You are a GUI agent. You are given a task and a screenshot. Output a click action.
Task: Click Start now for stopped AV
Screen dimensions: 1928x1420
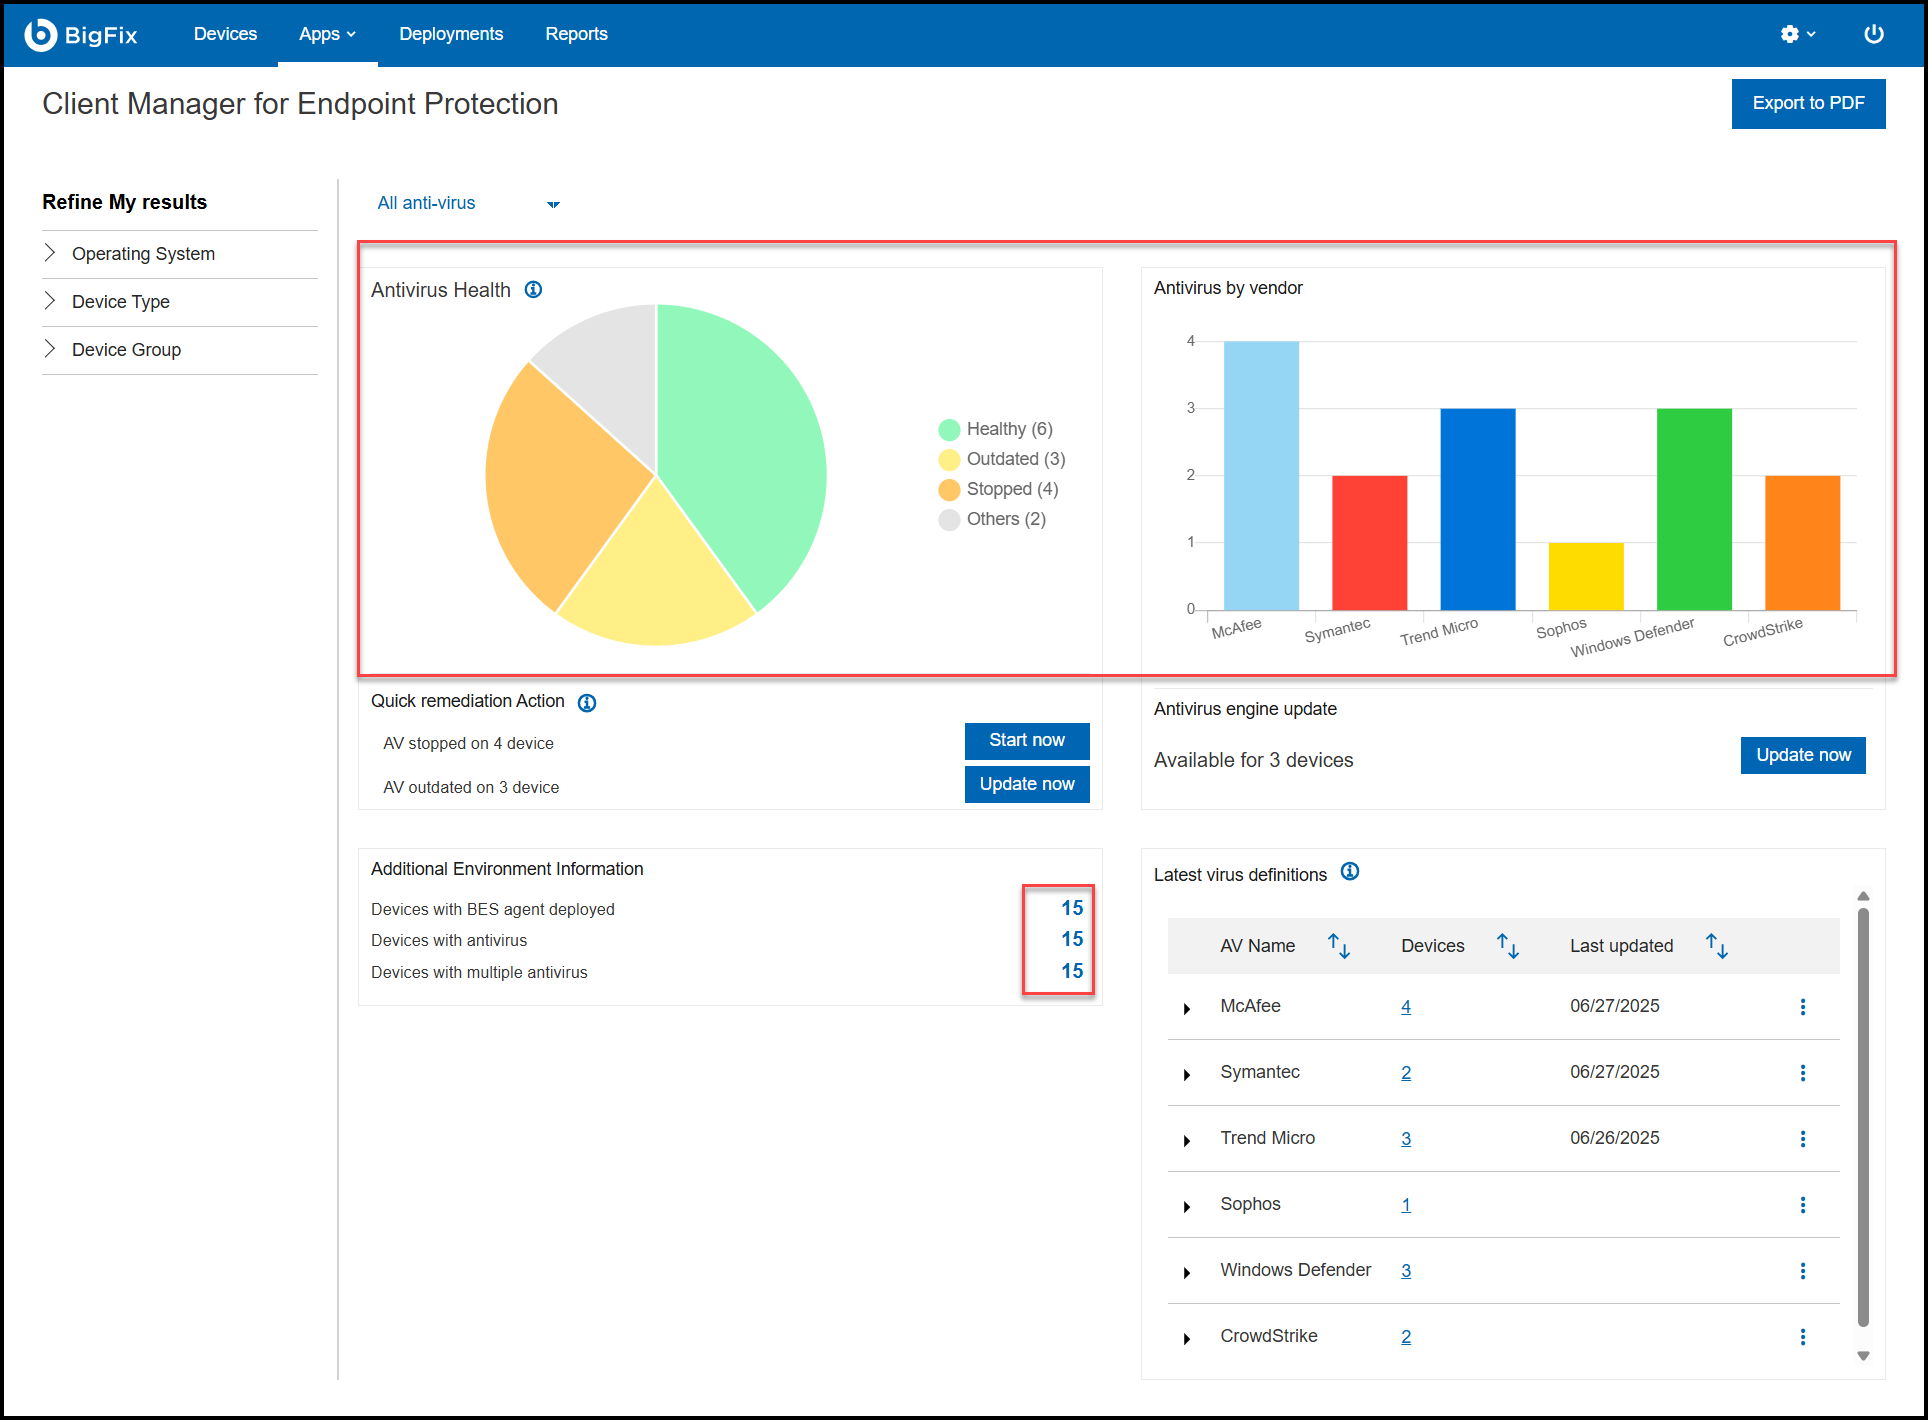pyautogui.click(x=1026, y=740)
